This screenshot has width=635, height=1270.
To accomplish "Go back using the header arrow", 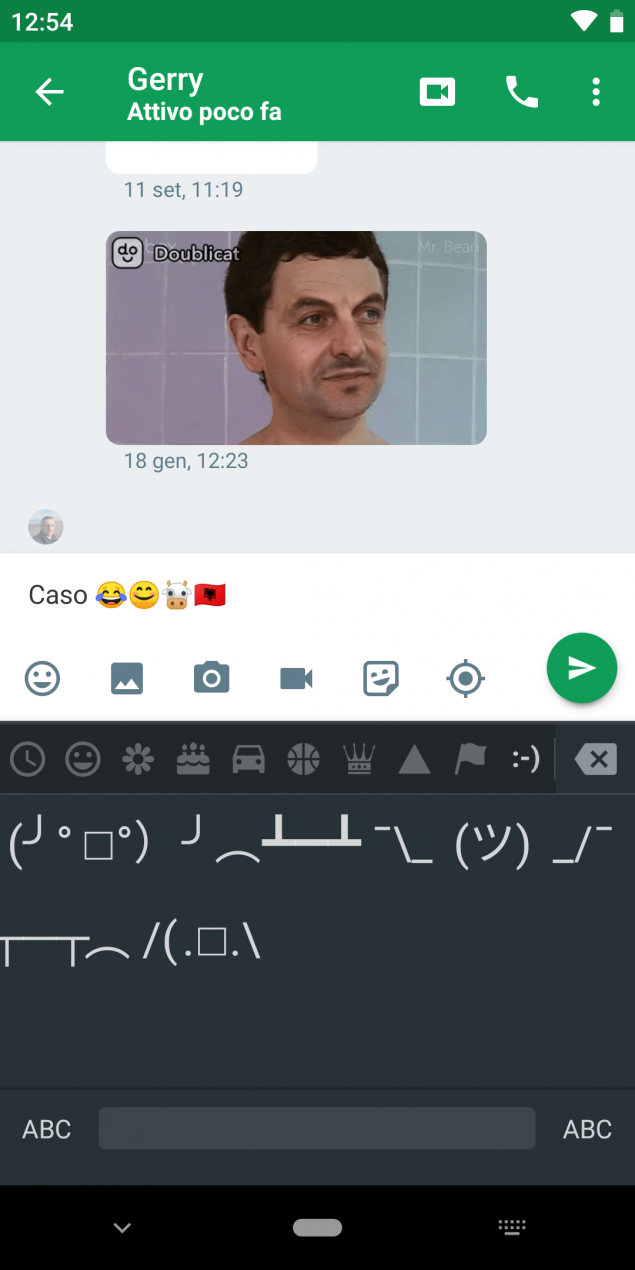I will coord(49,93).
